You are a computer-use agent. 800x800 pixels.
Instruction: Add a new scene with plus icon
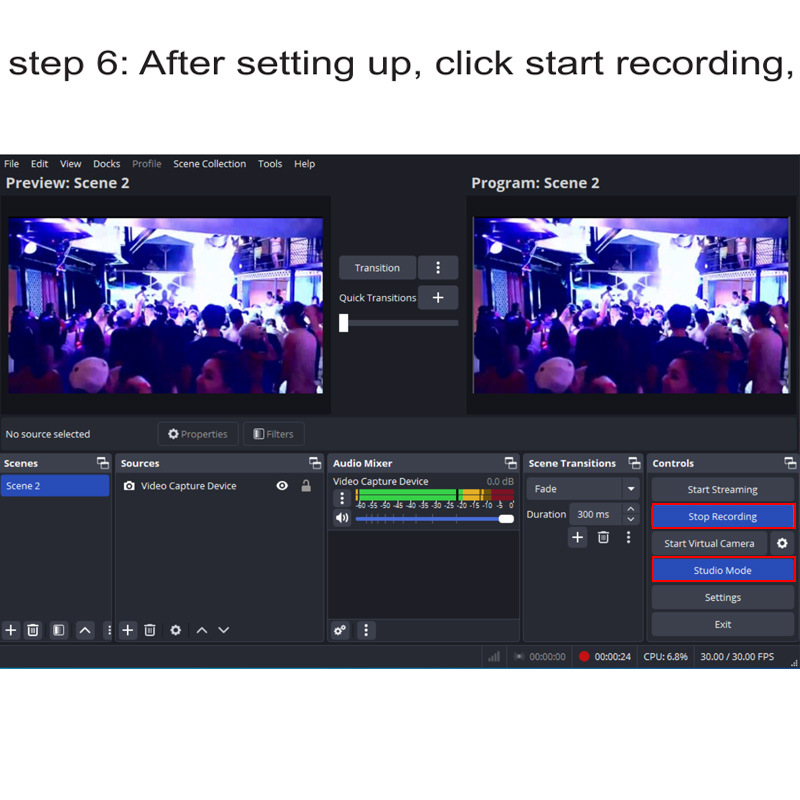[x=11, y=630]
